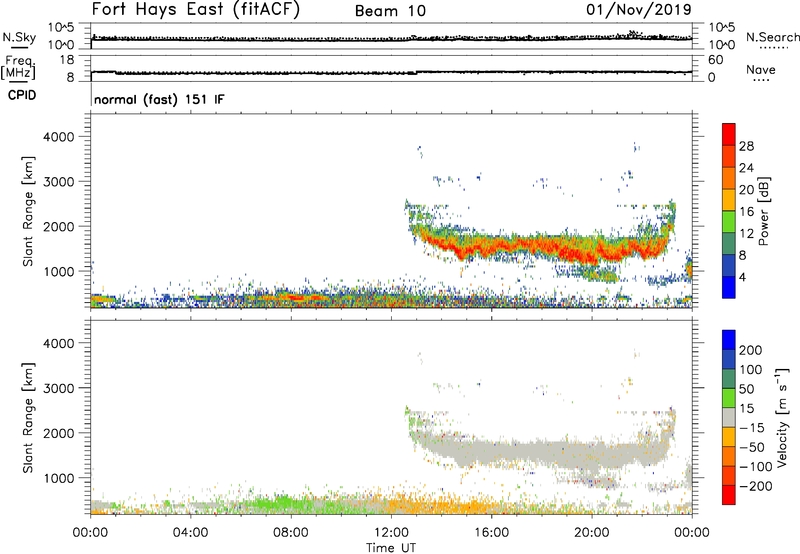Select the 100 label on the velocity colorbar
The image size is (800, 554).
click(x=751, y=370)
